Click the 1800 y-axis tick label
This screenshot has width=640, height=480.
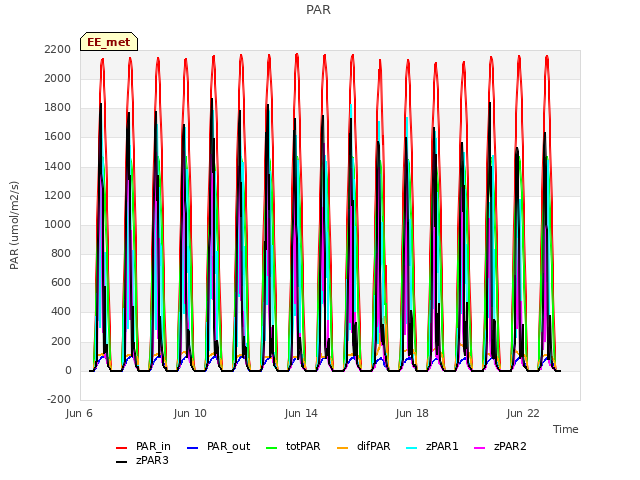tap(58, 108)
